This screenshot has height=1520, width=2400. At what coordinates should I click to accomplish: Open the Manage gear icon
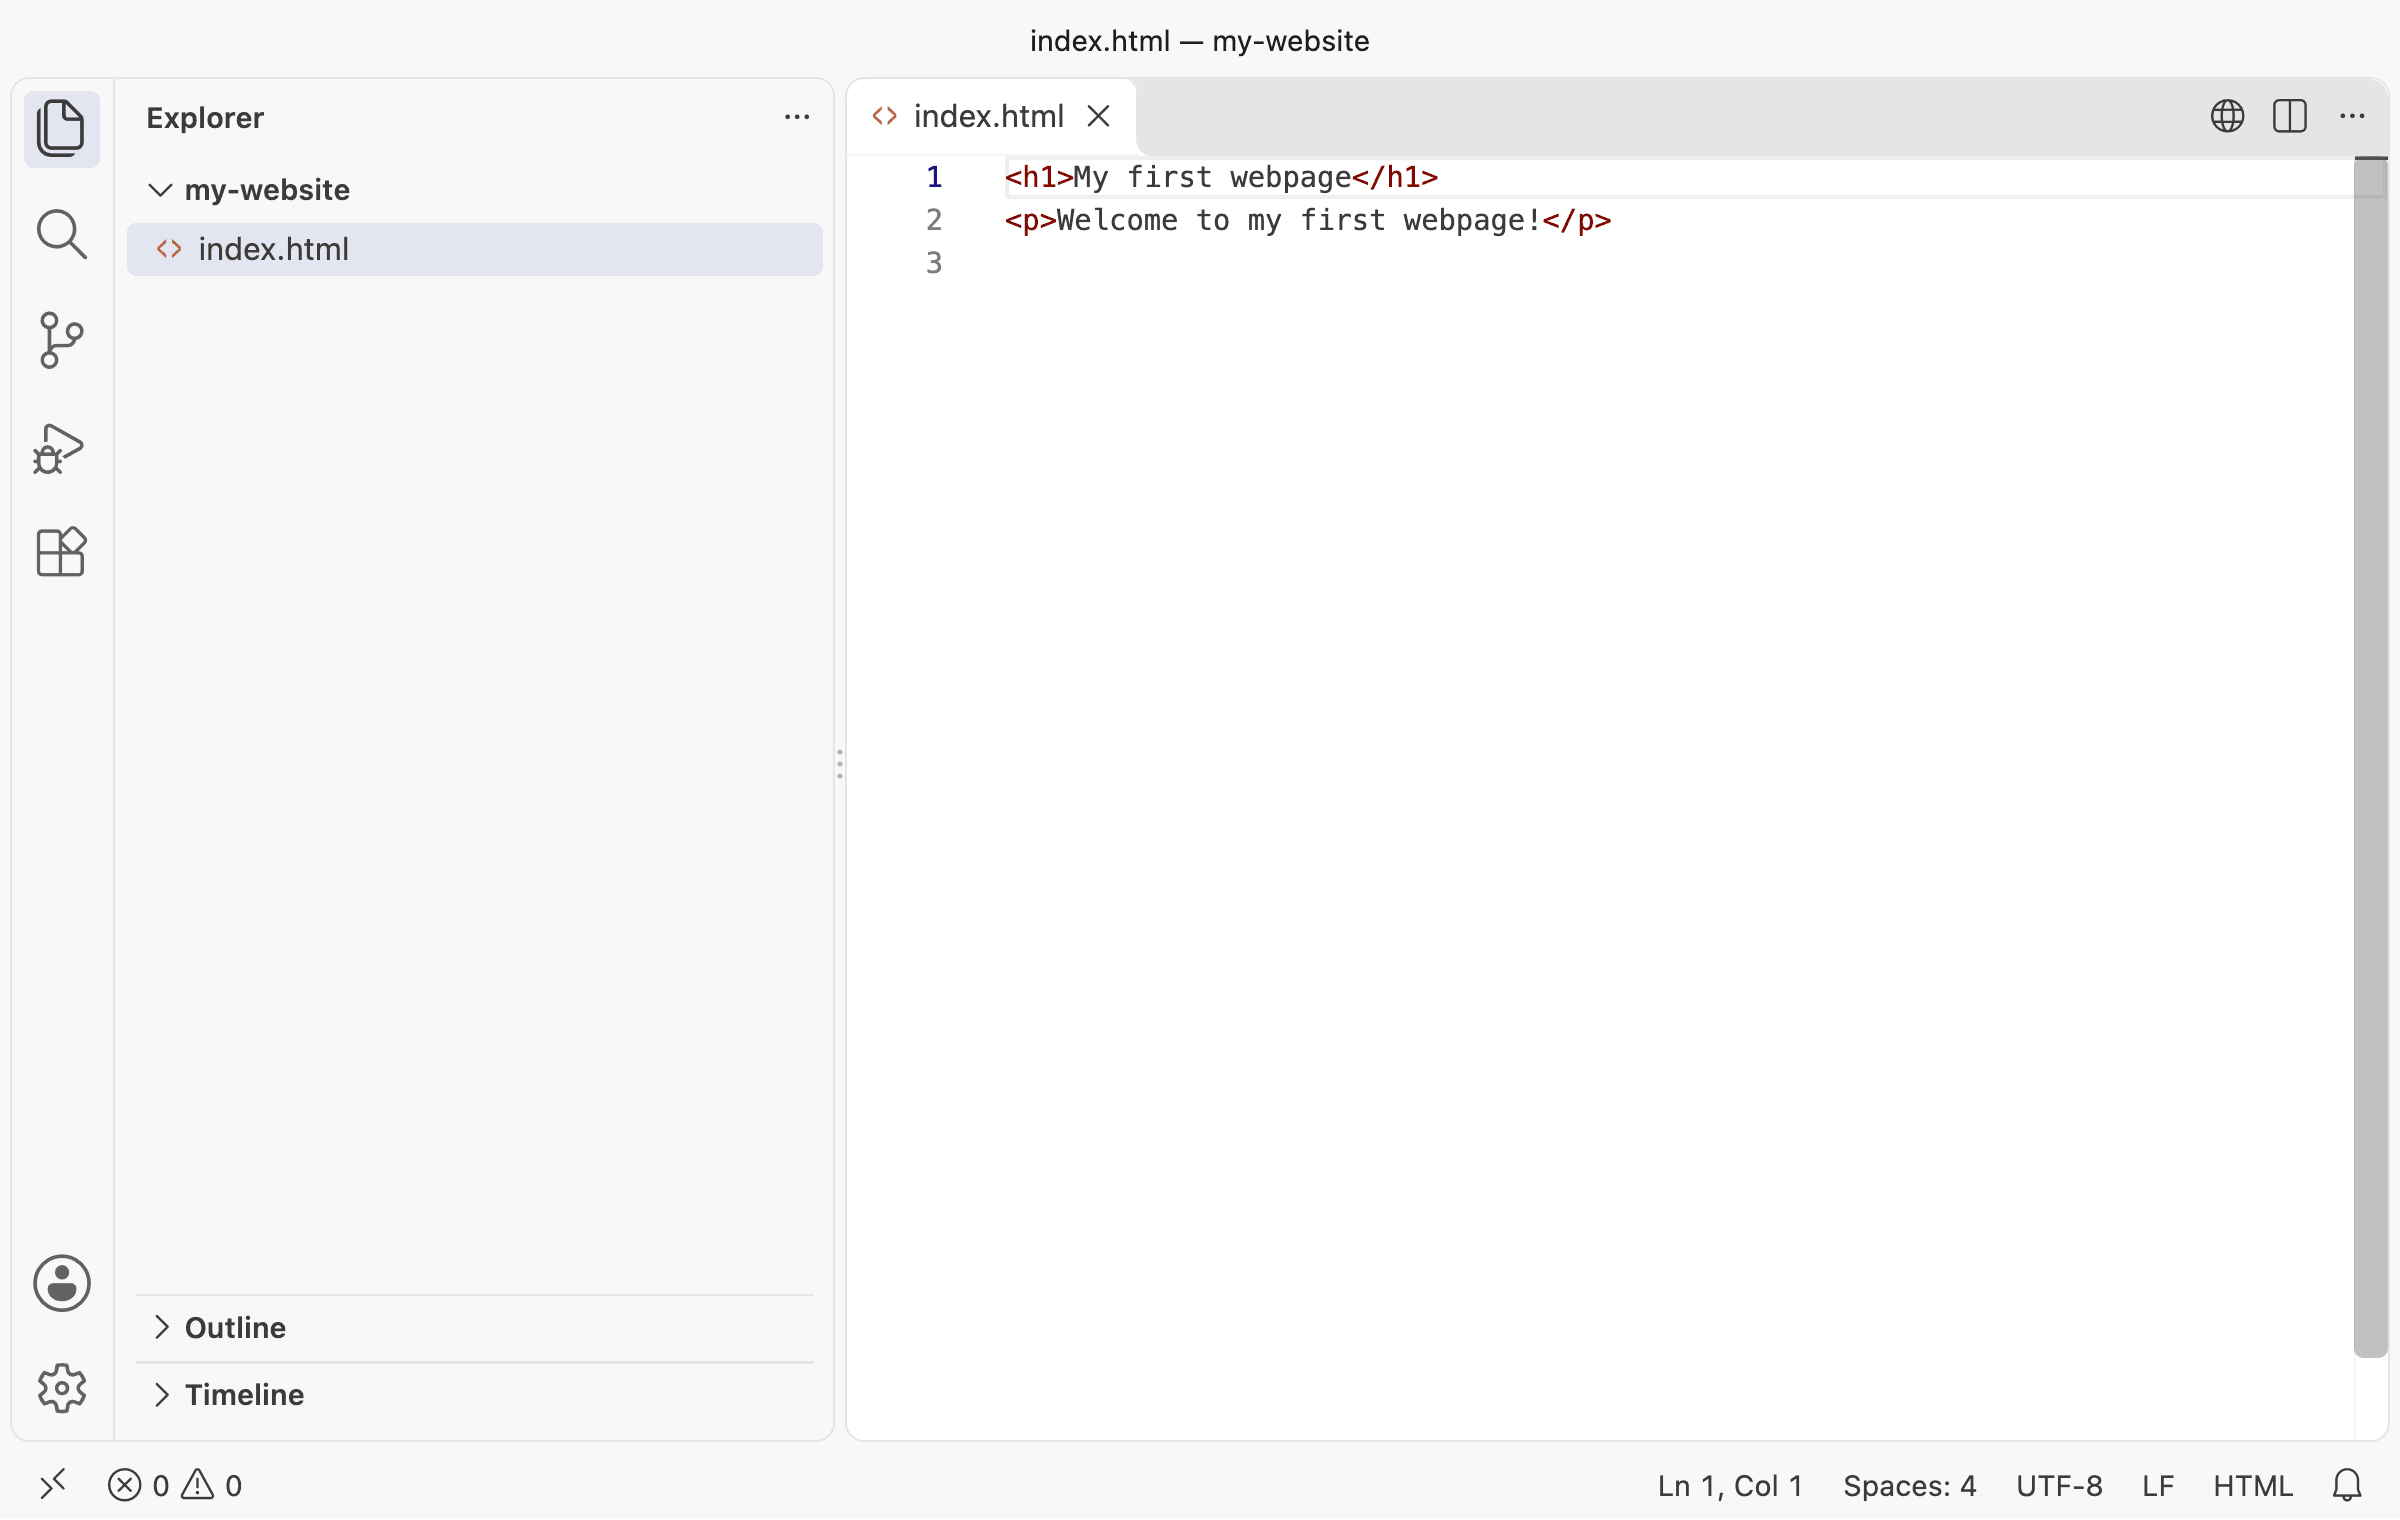click(62, 1388)
